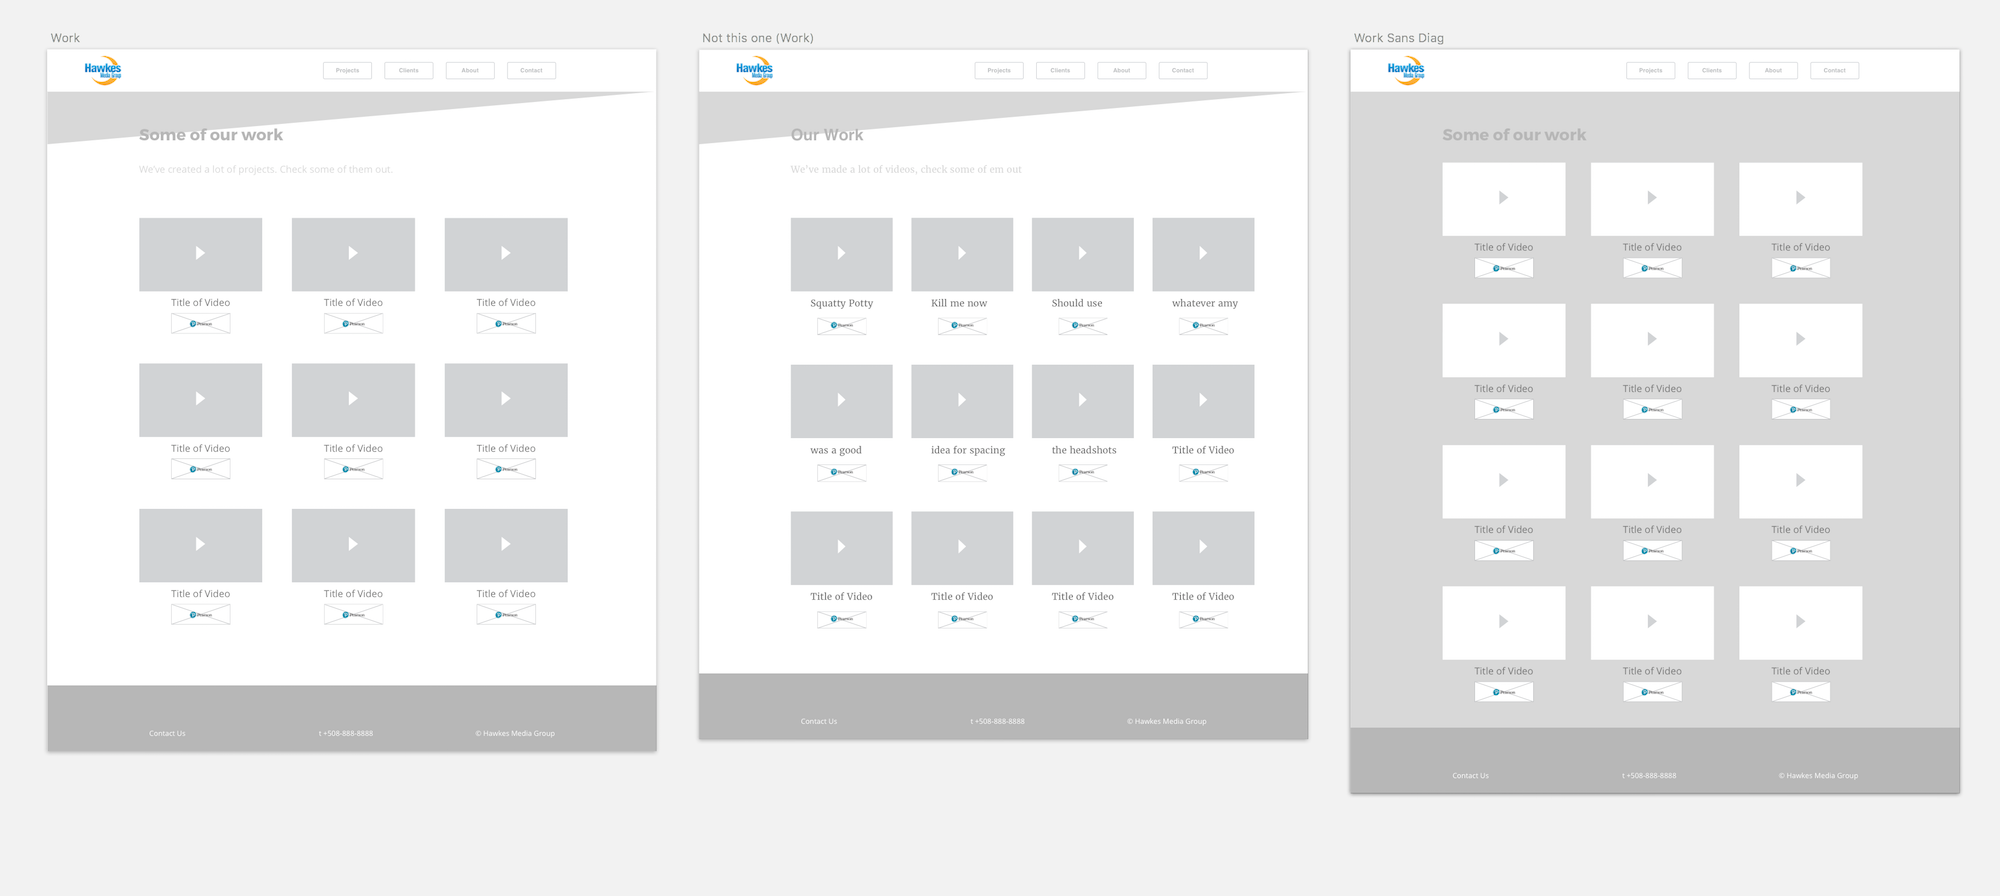Click Contact Us in Work Sans Diag footer
This screenshot has height=896, width=2000.
[1470, 775]
